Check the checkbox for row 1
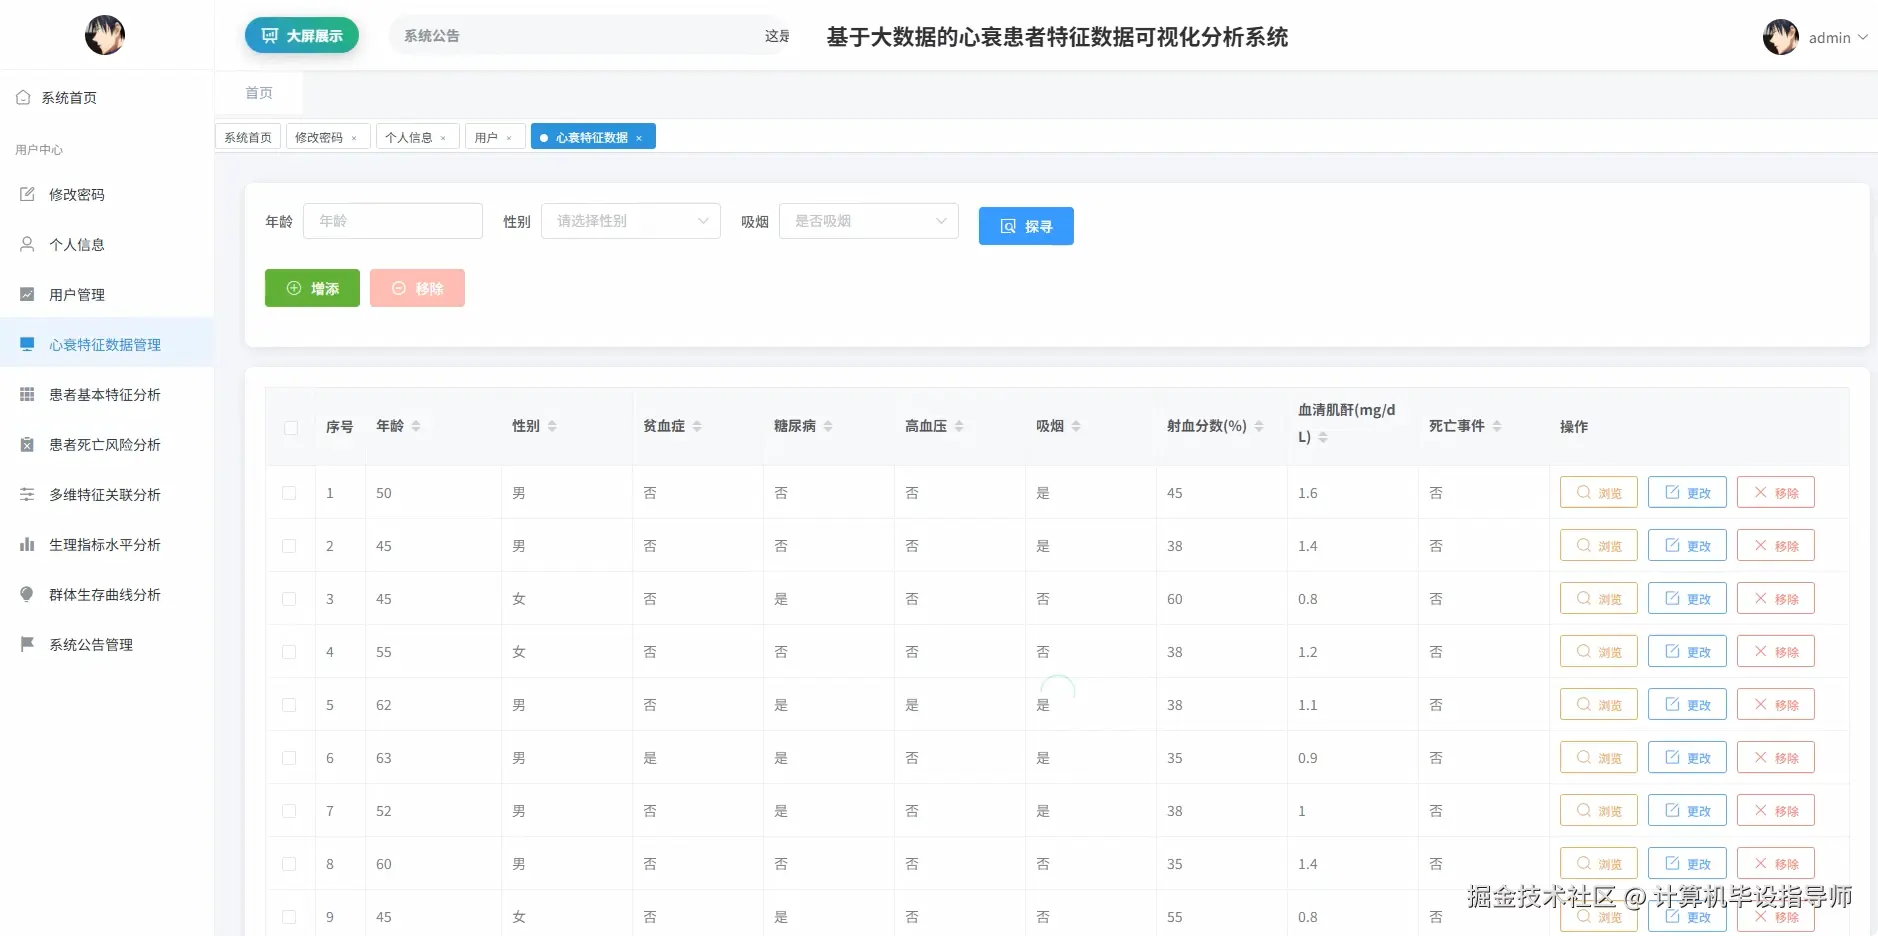Viewport: 1878px width, 936px height. pos(289,493)
